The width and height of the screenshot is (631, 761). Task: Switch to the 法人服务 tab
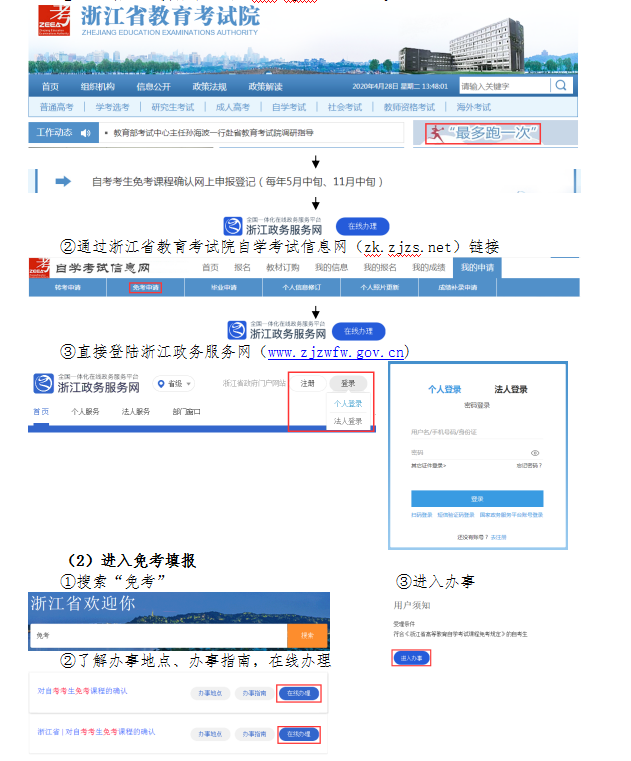click(x=136, y=412)
